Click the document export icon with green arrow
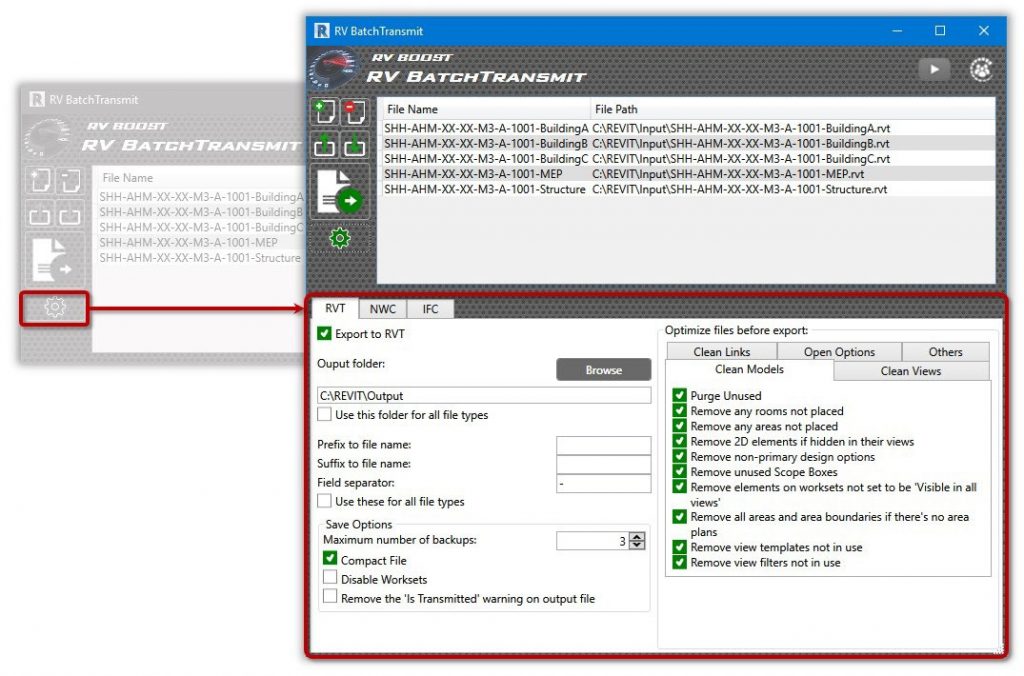Image resolution: width=1024 pixels, height=676 pixels. [340, 191]
